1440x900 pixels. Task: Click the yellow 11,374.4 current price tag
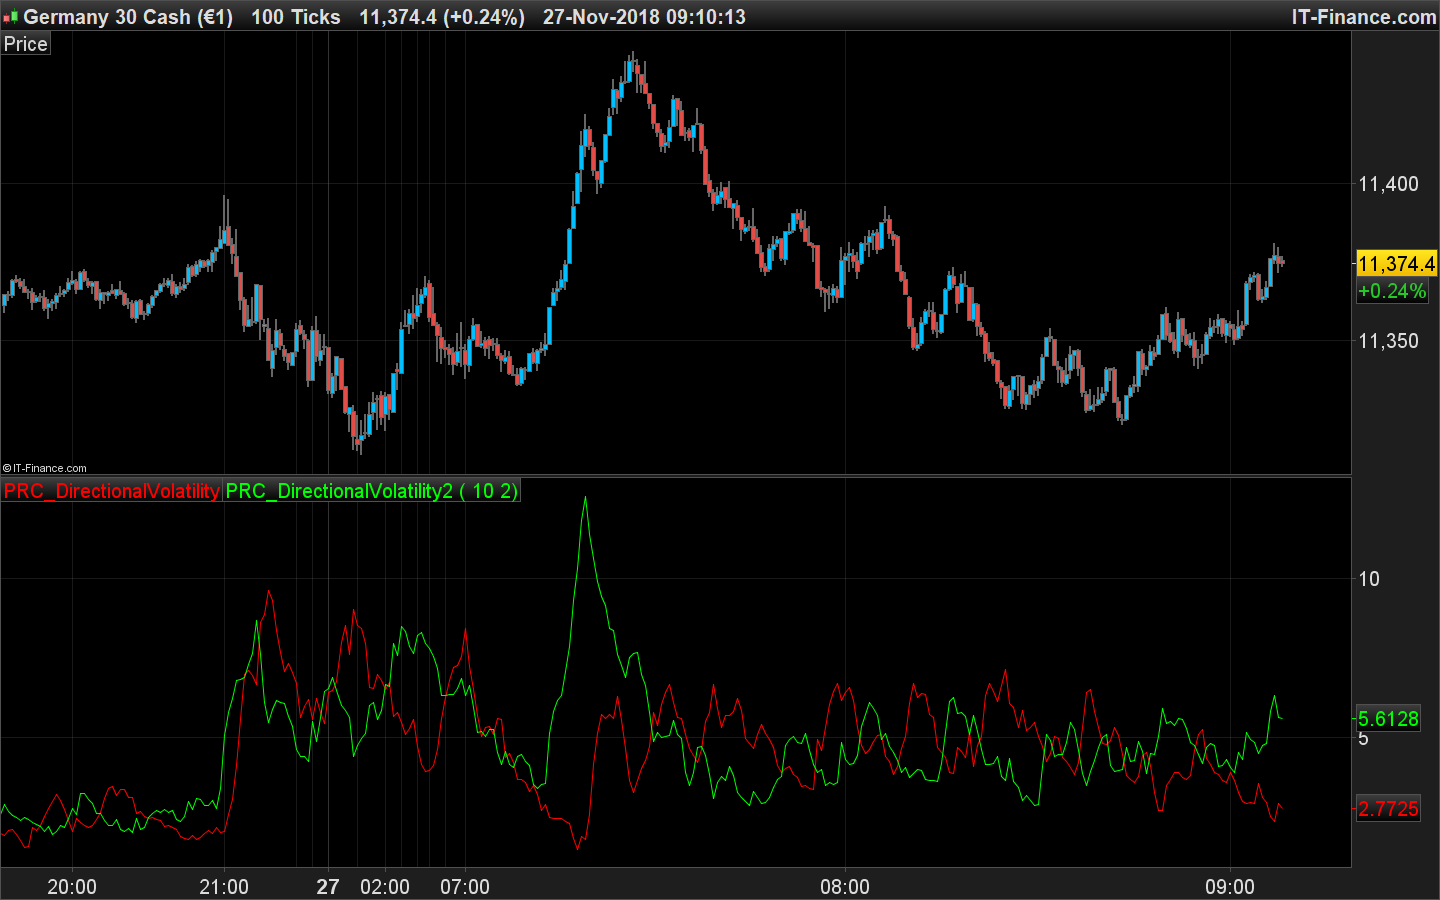(x=1396, y=264)
